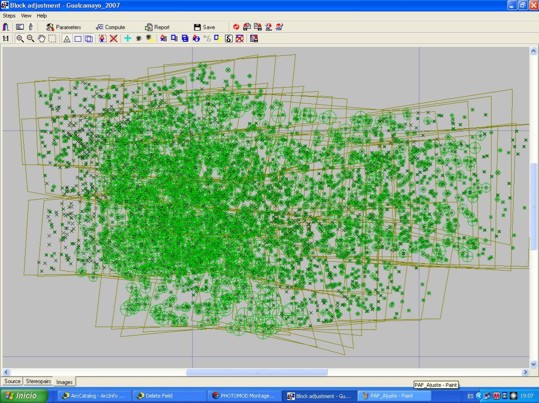The width and height of the screenshot is (539, 403).
Task: Click the screen panel icon in top toolbar
Action: point(20,27)
